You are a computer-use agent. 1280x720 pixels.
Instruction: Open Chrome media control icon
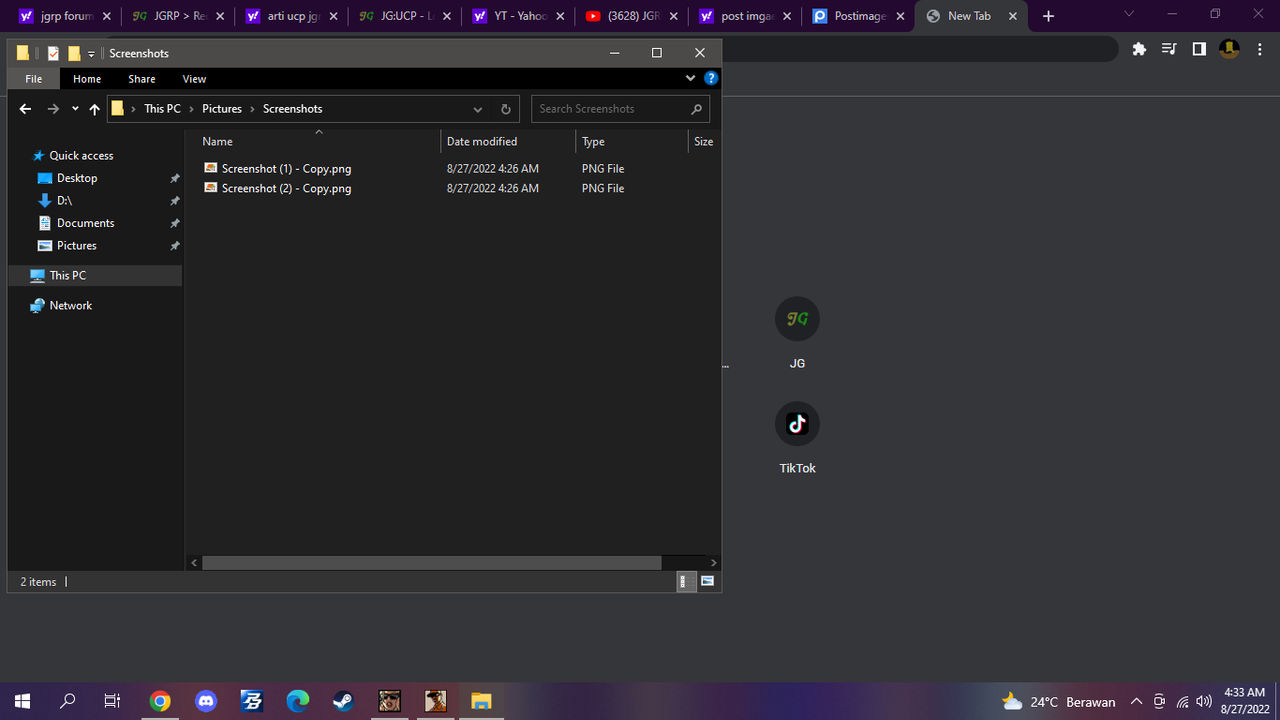[1169, 49]
